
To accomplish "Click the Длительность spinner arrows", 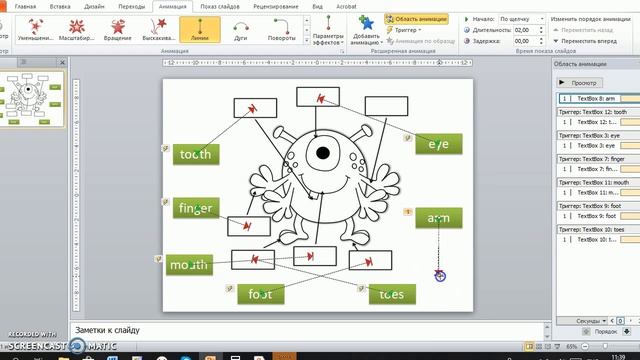I will (542, 30).
